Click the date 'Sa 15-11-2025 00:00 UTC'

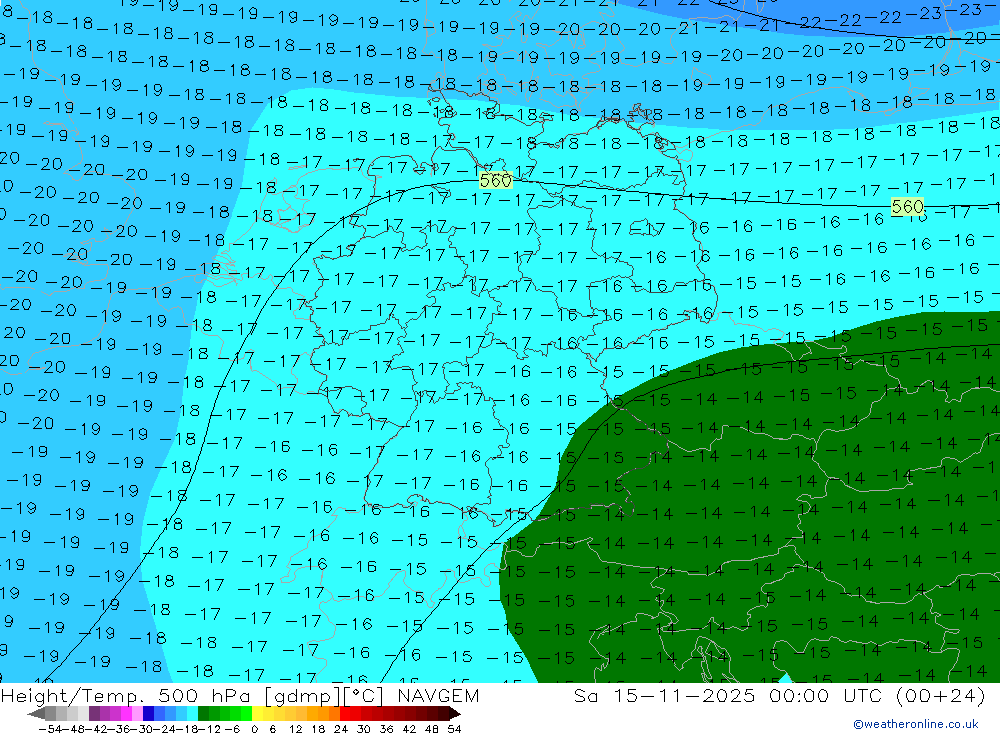pyautogui.click(x=728, y=695)
